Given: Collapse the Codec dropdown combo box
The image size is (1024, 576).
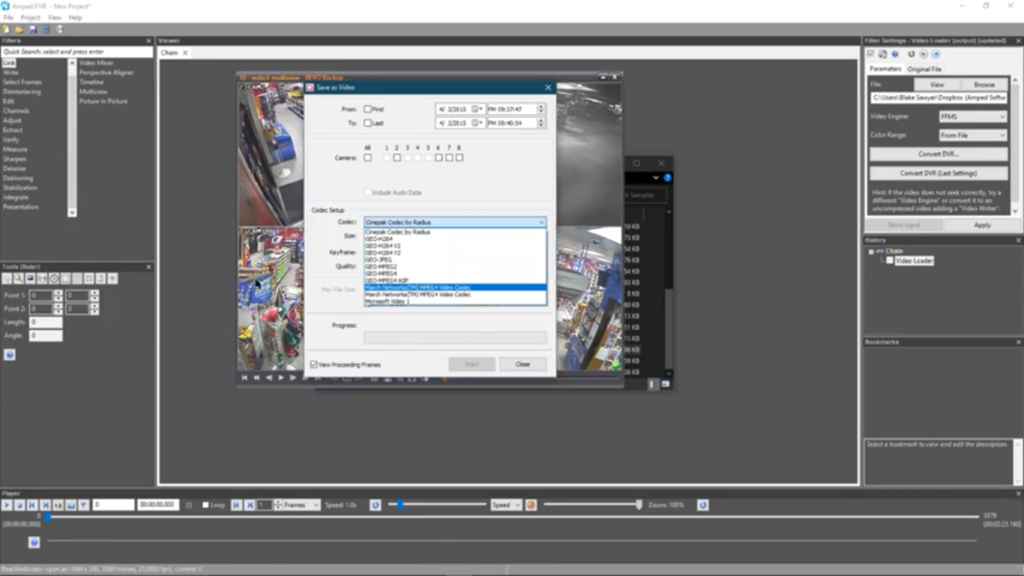Looking at the screenshot, I should click(455, 222).
